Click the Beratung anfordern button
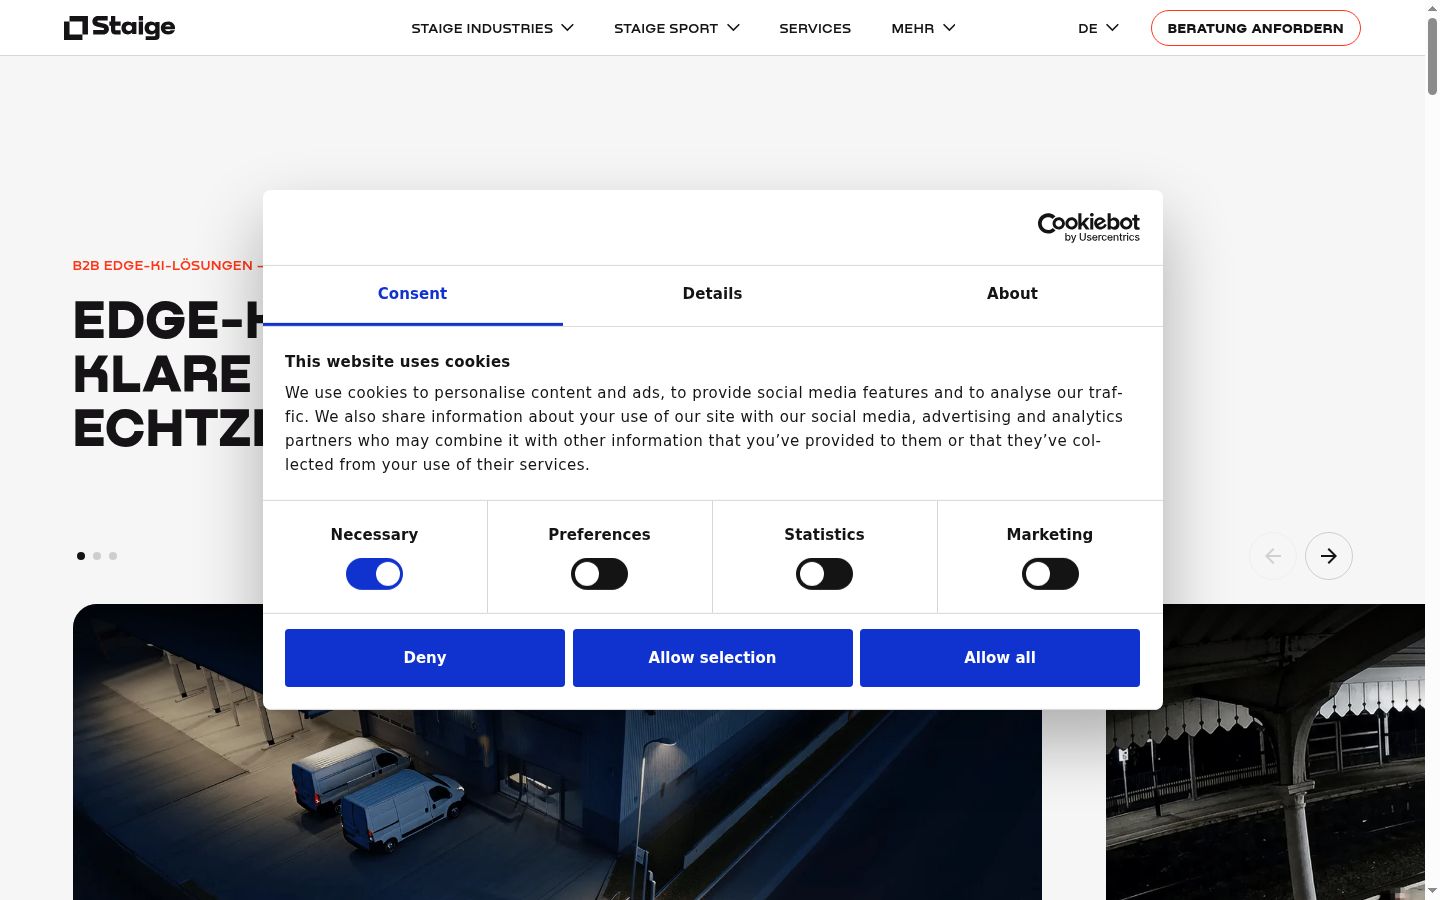The height and width of the screenshot is (900, 1440). tap(1255, 28)
